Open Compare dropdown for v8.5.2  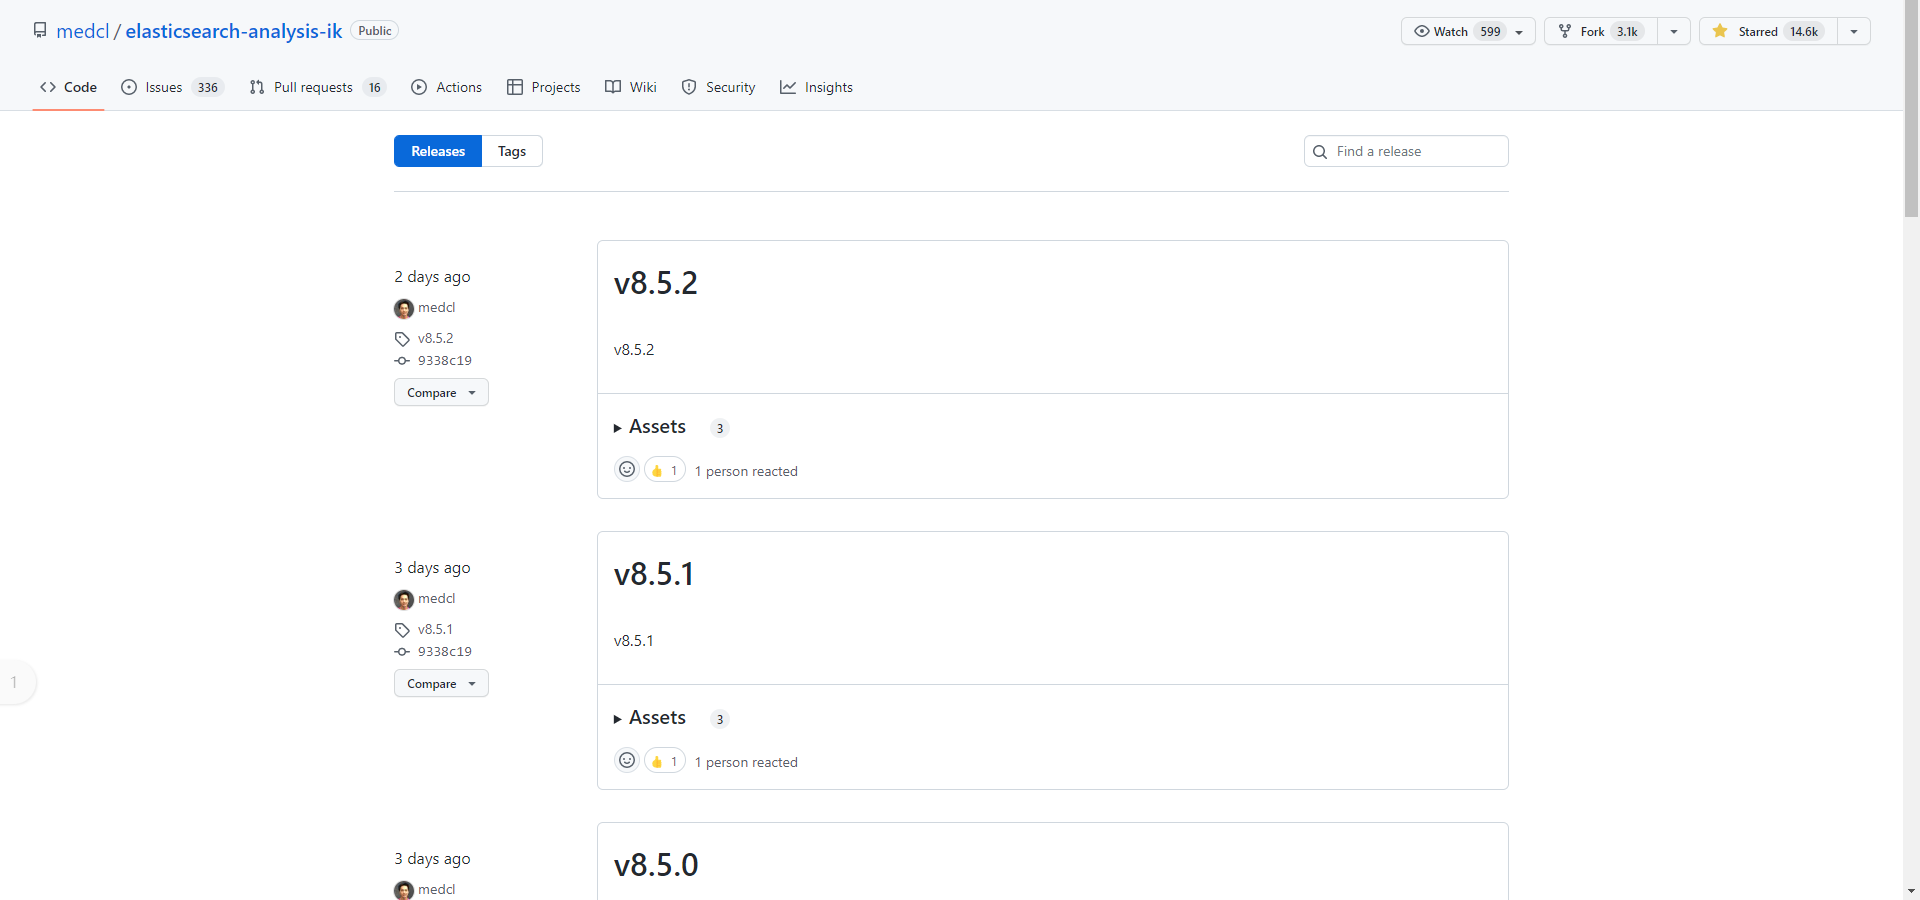(x=441, y=393)
